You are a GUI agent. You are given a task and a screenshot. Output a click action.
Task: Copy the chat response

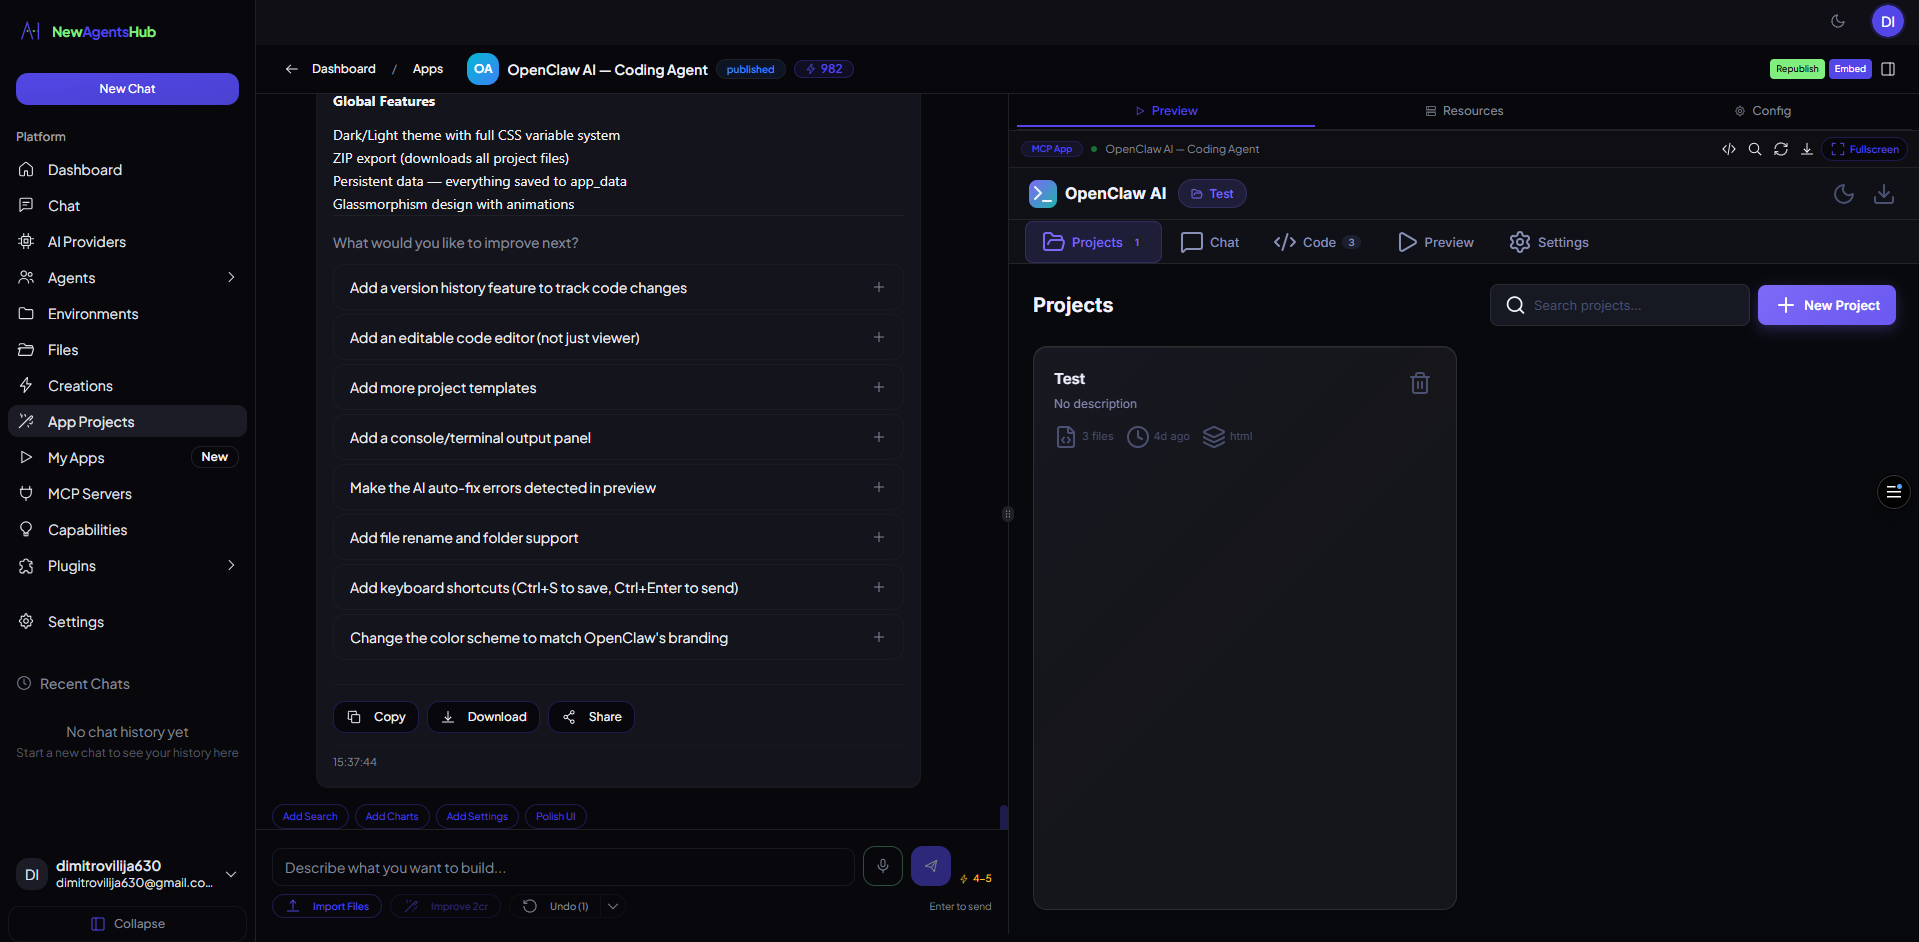[376, 717]
